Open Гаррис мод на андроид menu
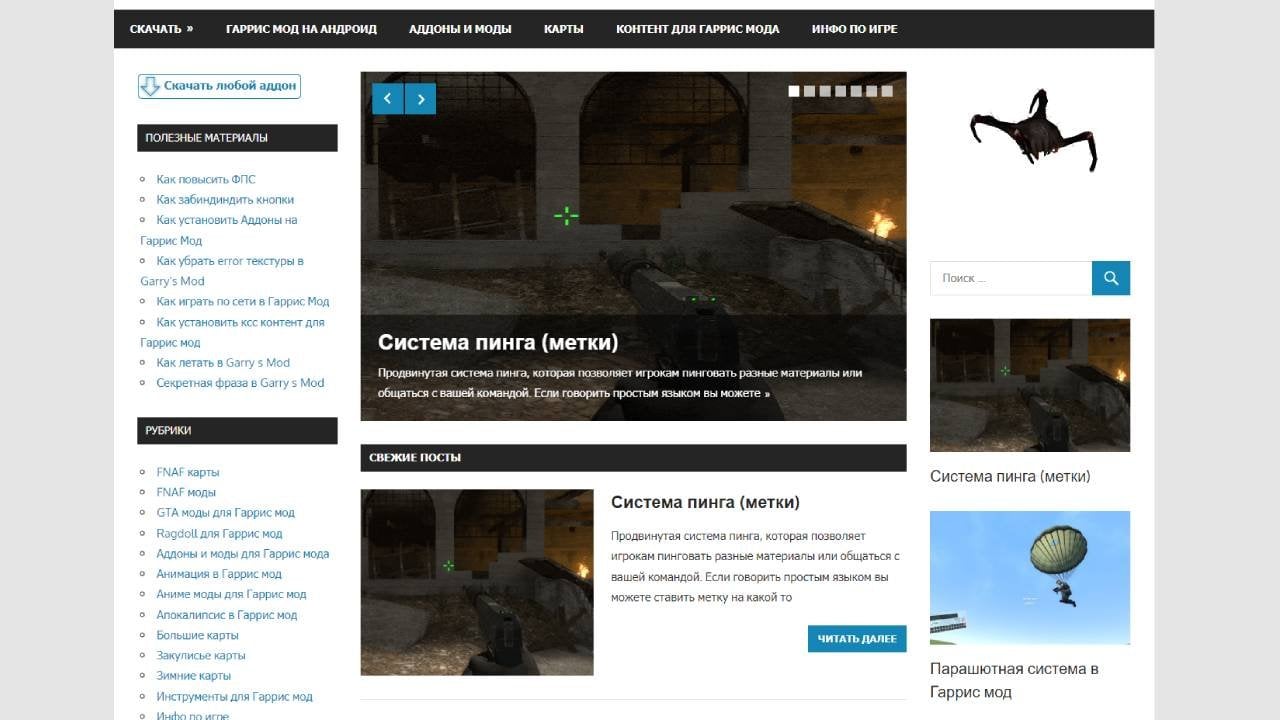The image size is (1280, 720). pos(301,29)
